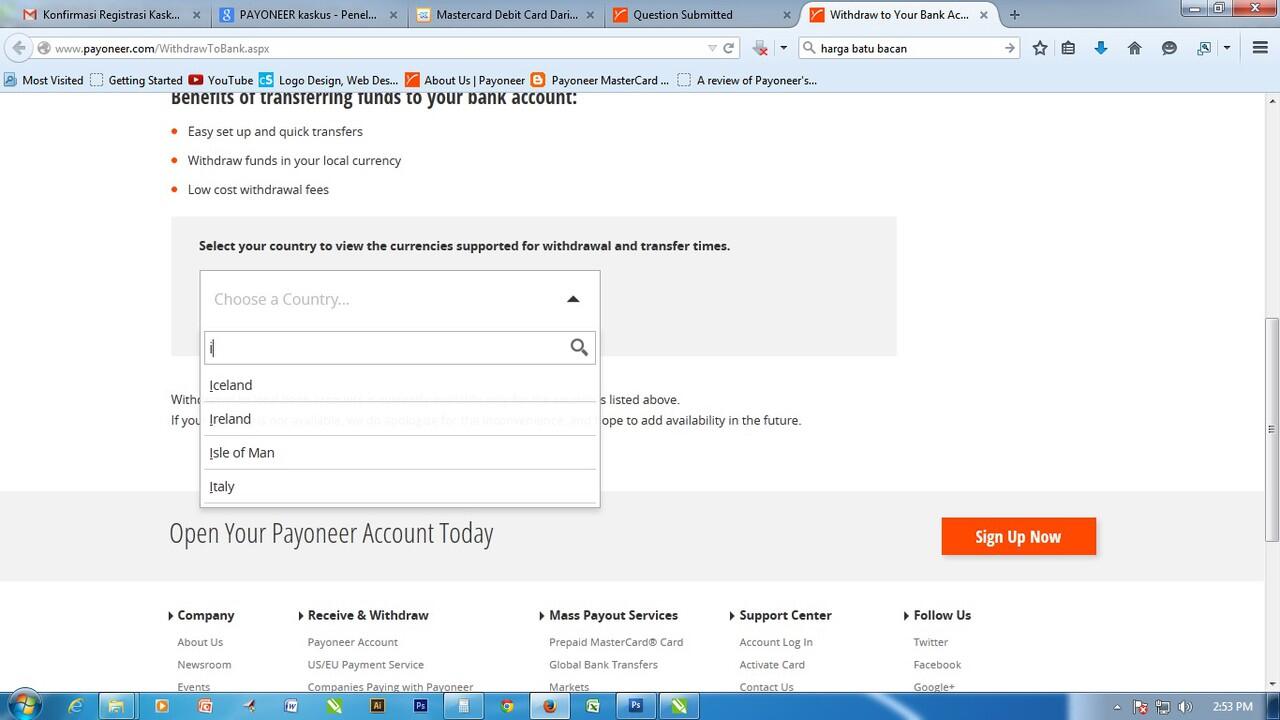Open YouTube bookmark in bookmarks bar

tap(221, 80)
